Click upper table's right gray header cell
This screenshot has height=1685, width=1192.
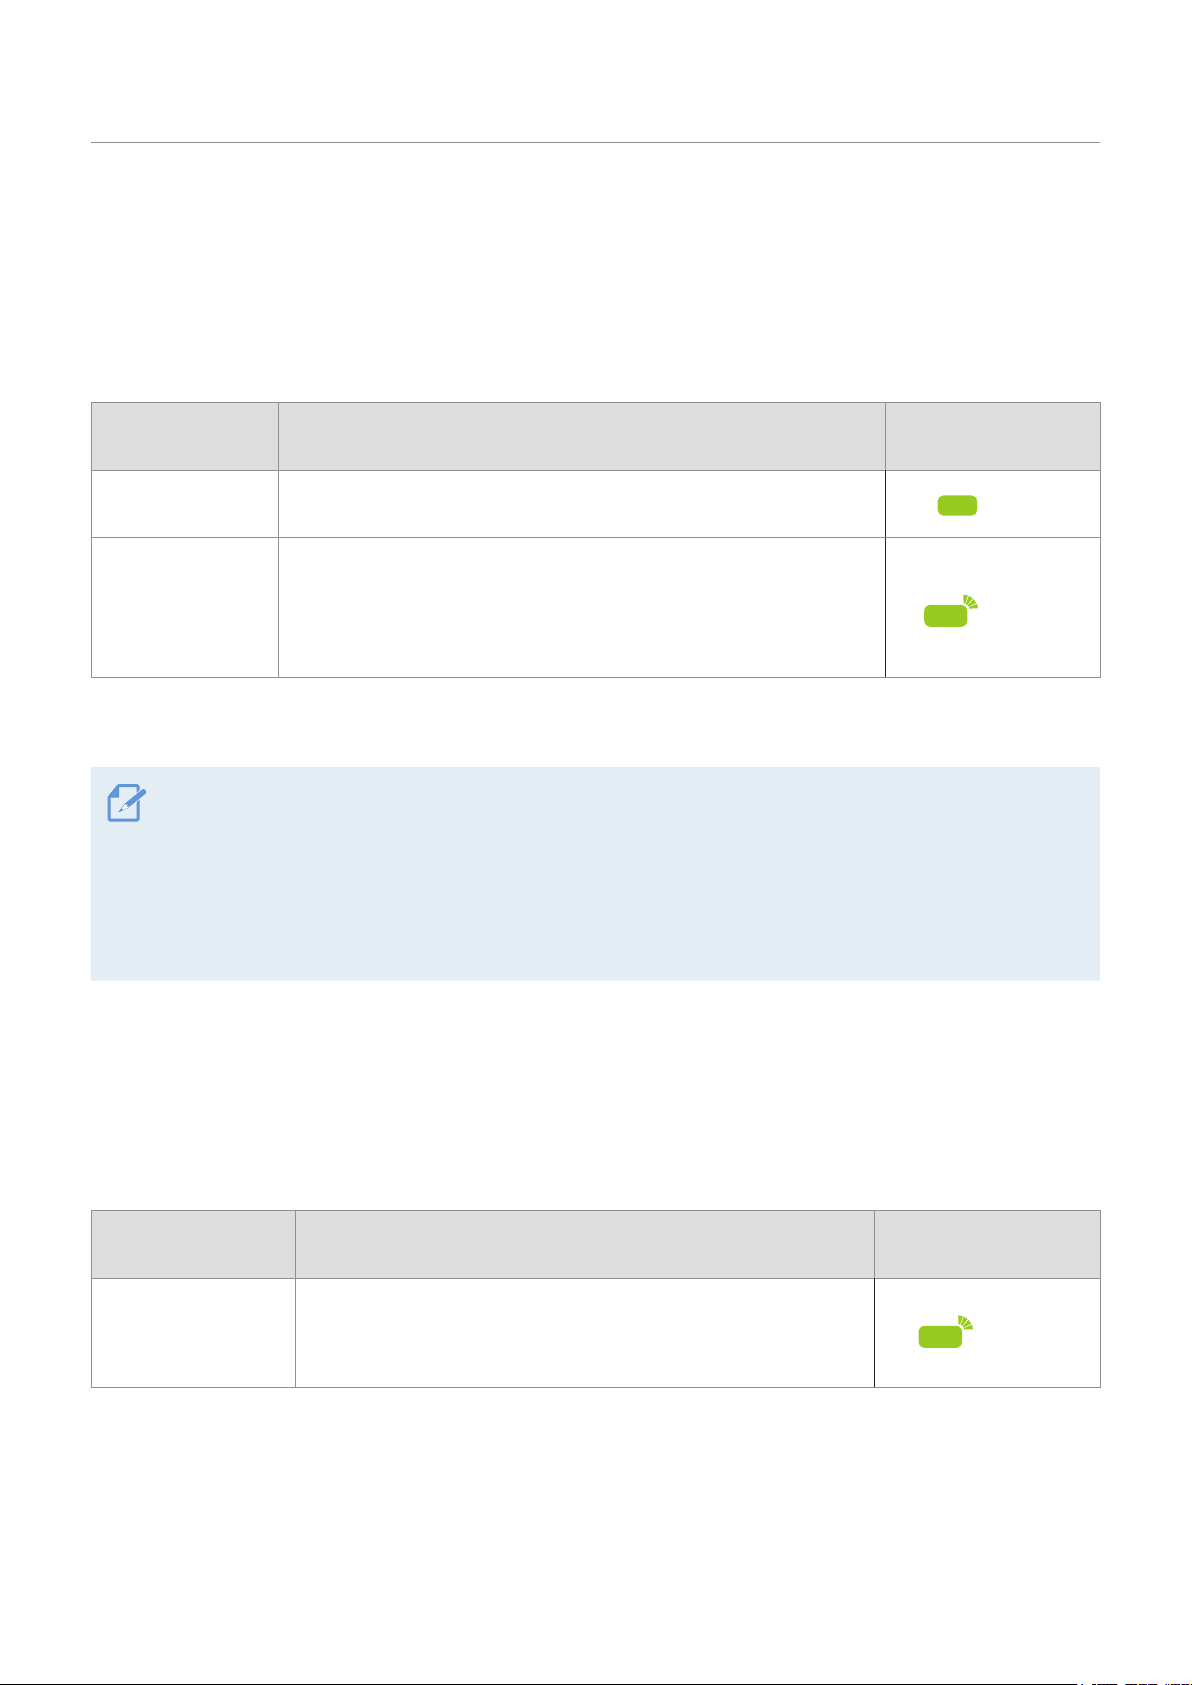[993, 437]
